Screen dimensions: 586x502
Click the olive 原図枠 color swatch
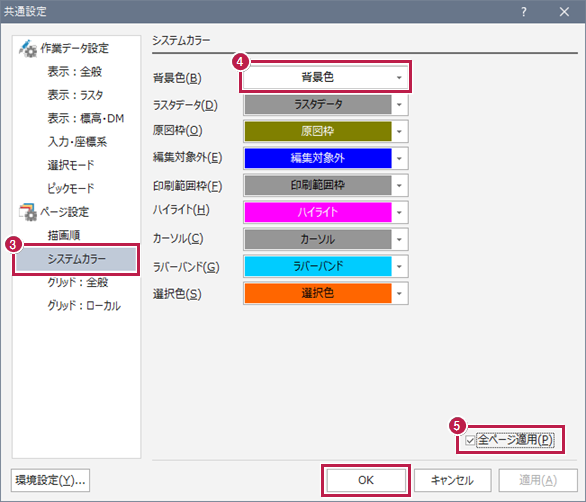[318, 131]
